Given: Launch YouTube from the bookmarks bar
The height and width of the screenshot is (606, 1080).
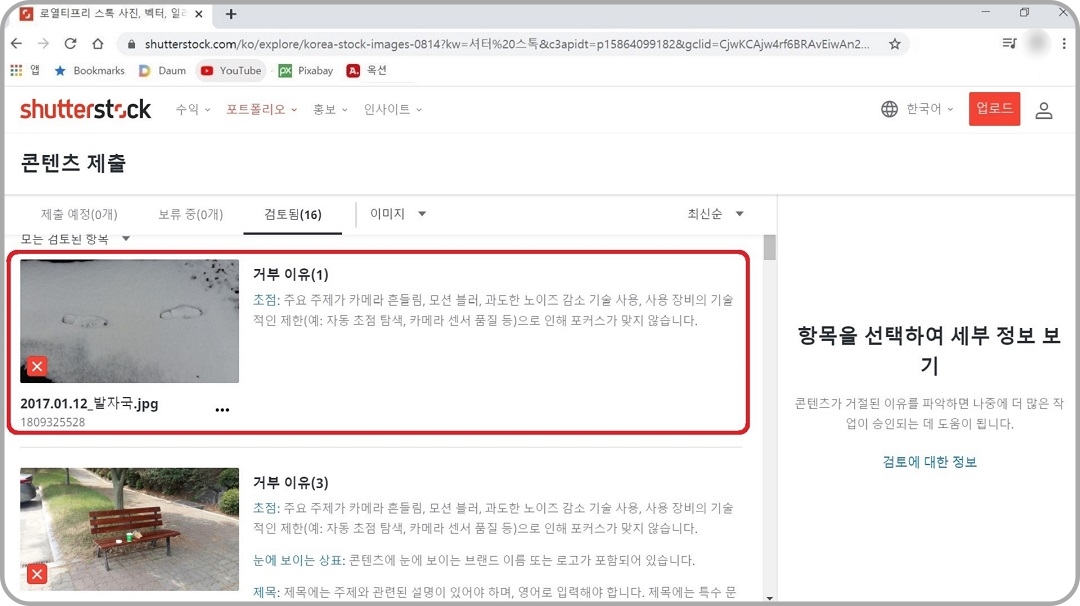Looking at the screenshot, I should coord(230,70).
